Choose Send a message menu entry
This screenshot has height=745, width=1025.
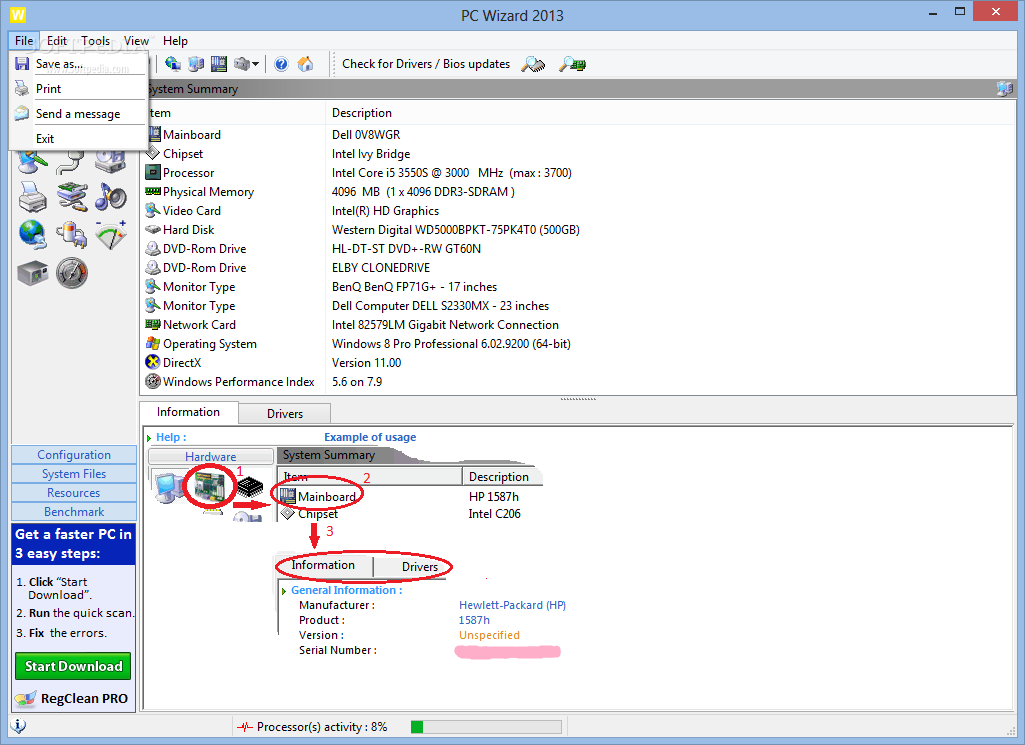(78, 114)
